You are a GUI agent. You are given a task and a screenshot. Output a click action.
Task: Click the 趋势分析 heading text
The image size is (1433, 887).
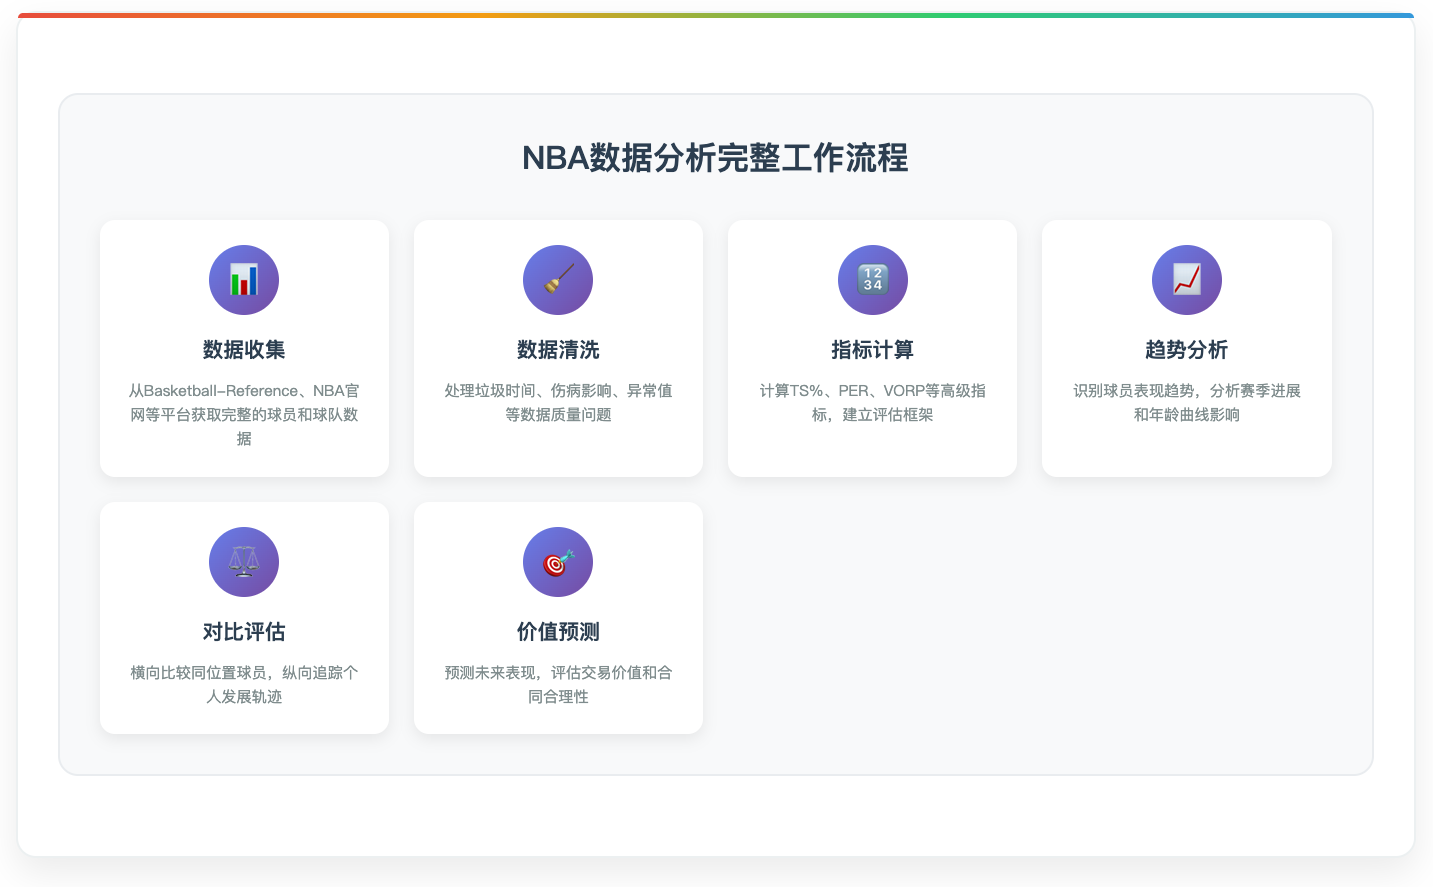pos(1186,348)
